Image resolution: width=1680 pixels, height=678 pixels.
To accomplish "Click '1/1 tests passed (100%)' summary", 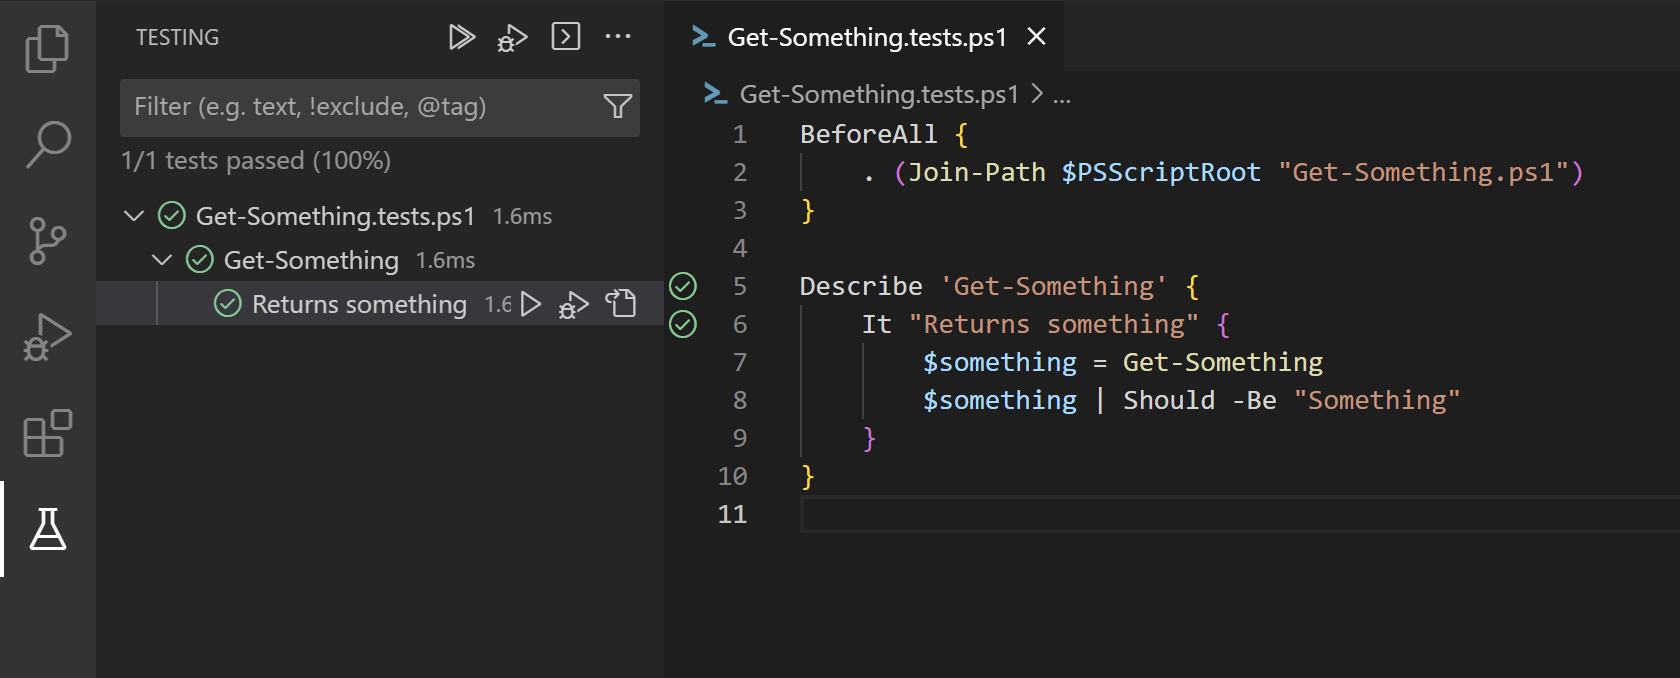I will pos(256,161).
